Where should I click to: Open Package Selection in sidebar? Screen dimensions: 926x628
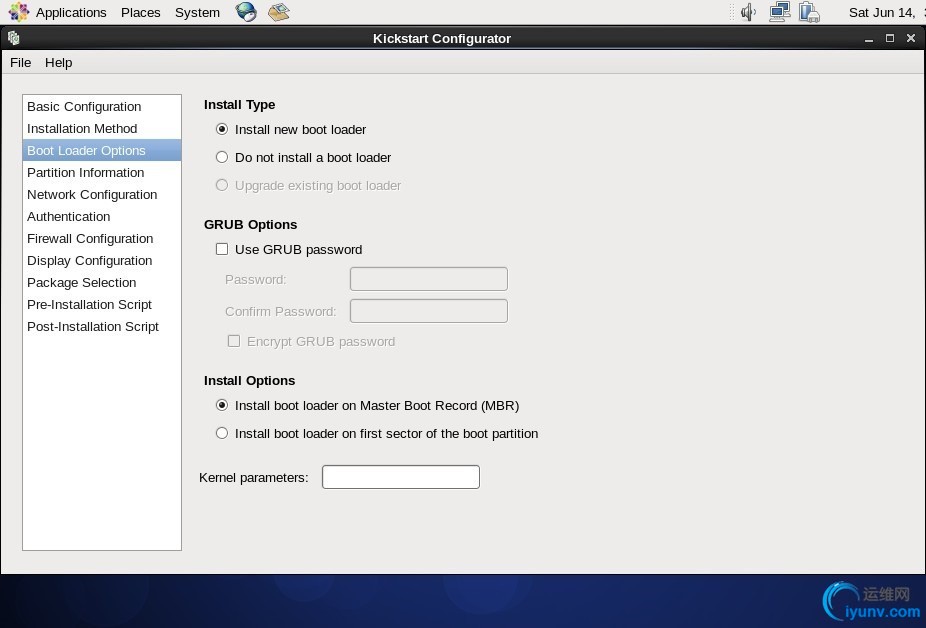[x=81, y=282]
